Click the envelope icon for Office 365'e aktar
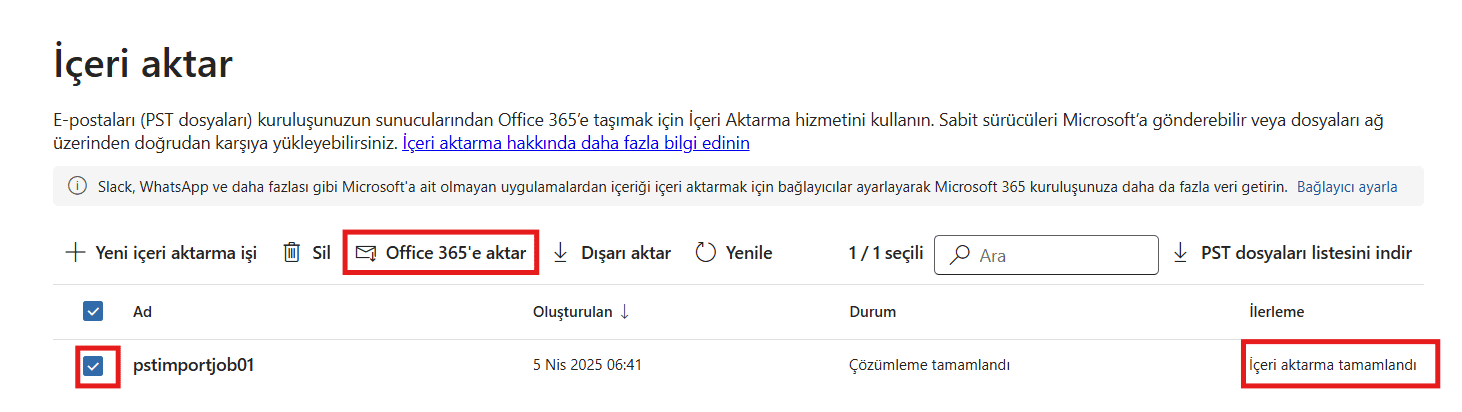The width and height of the screenshot is (1462, 412). 365,253
